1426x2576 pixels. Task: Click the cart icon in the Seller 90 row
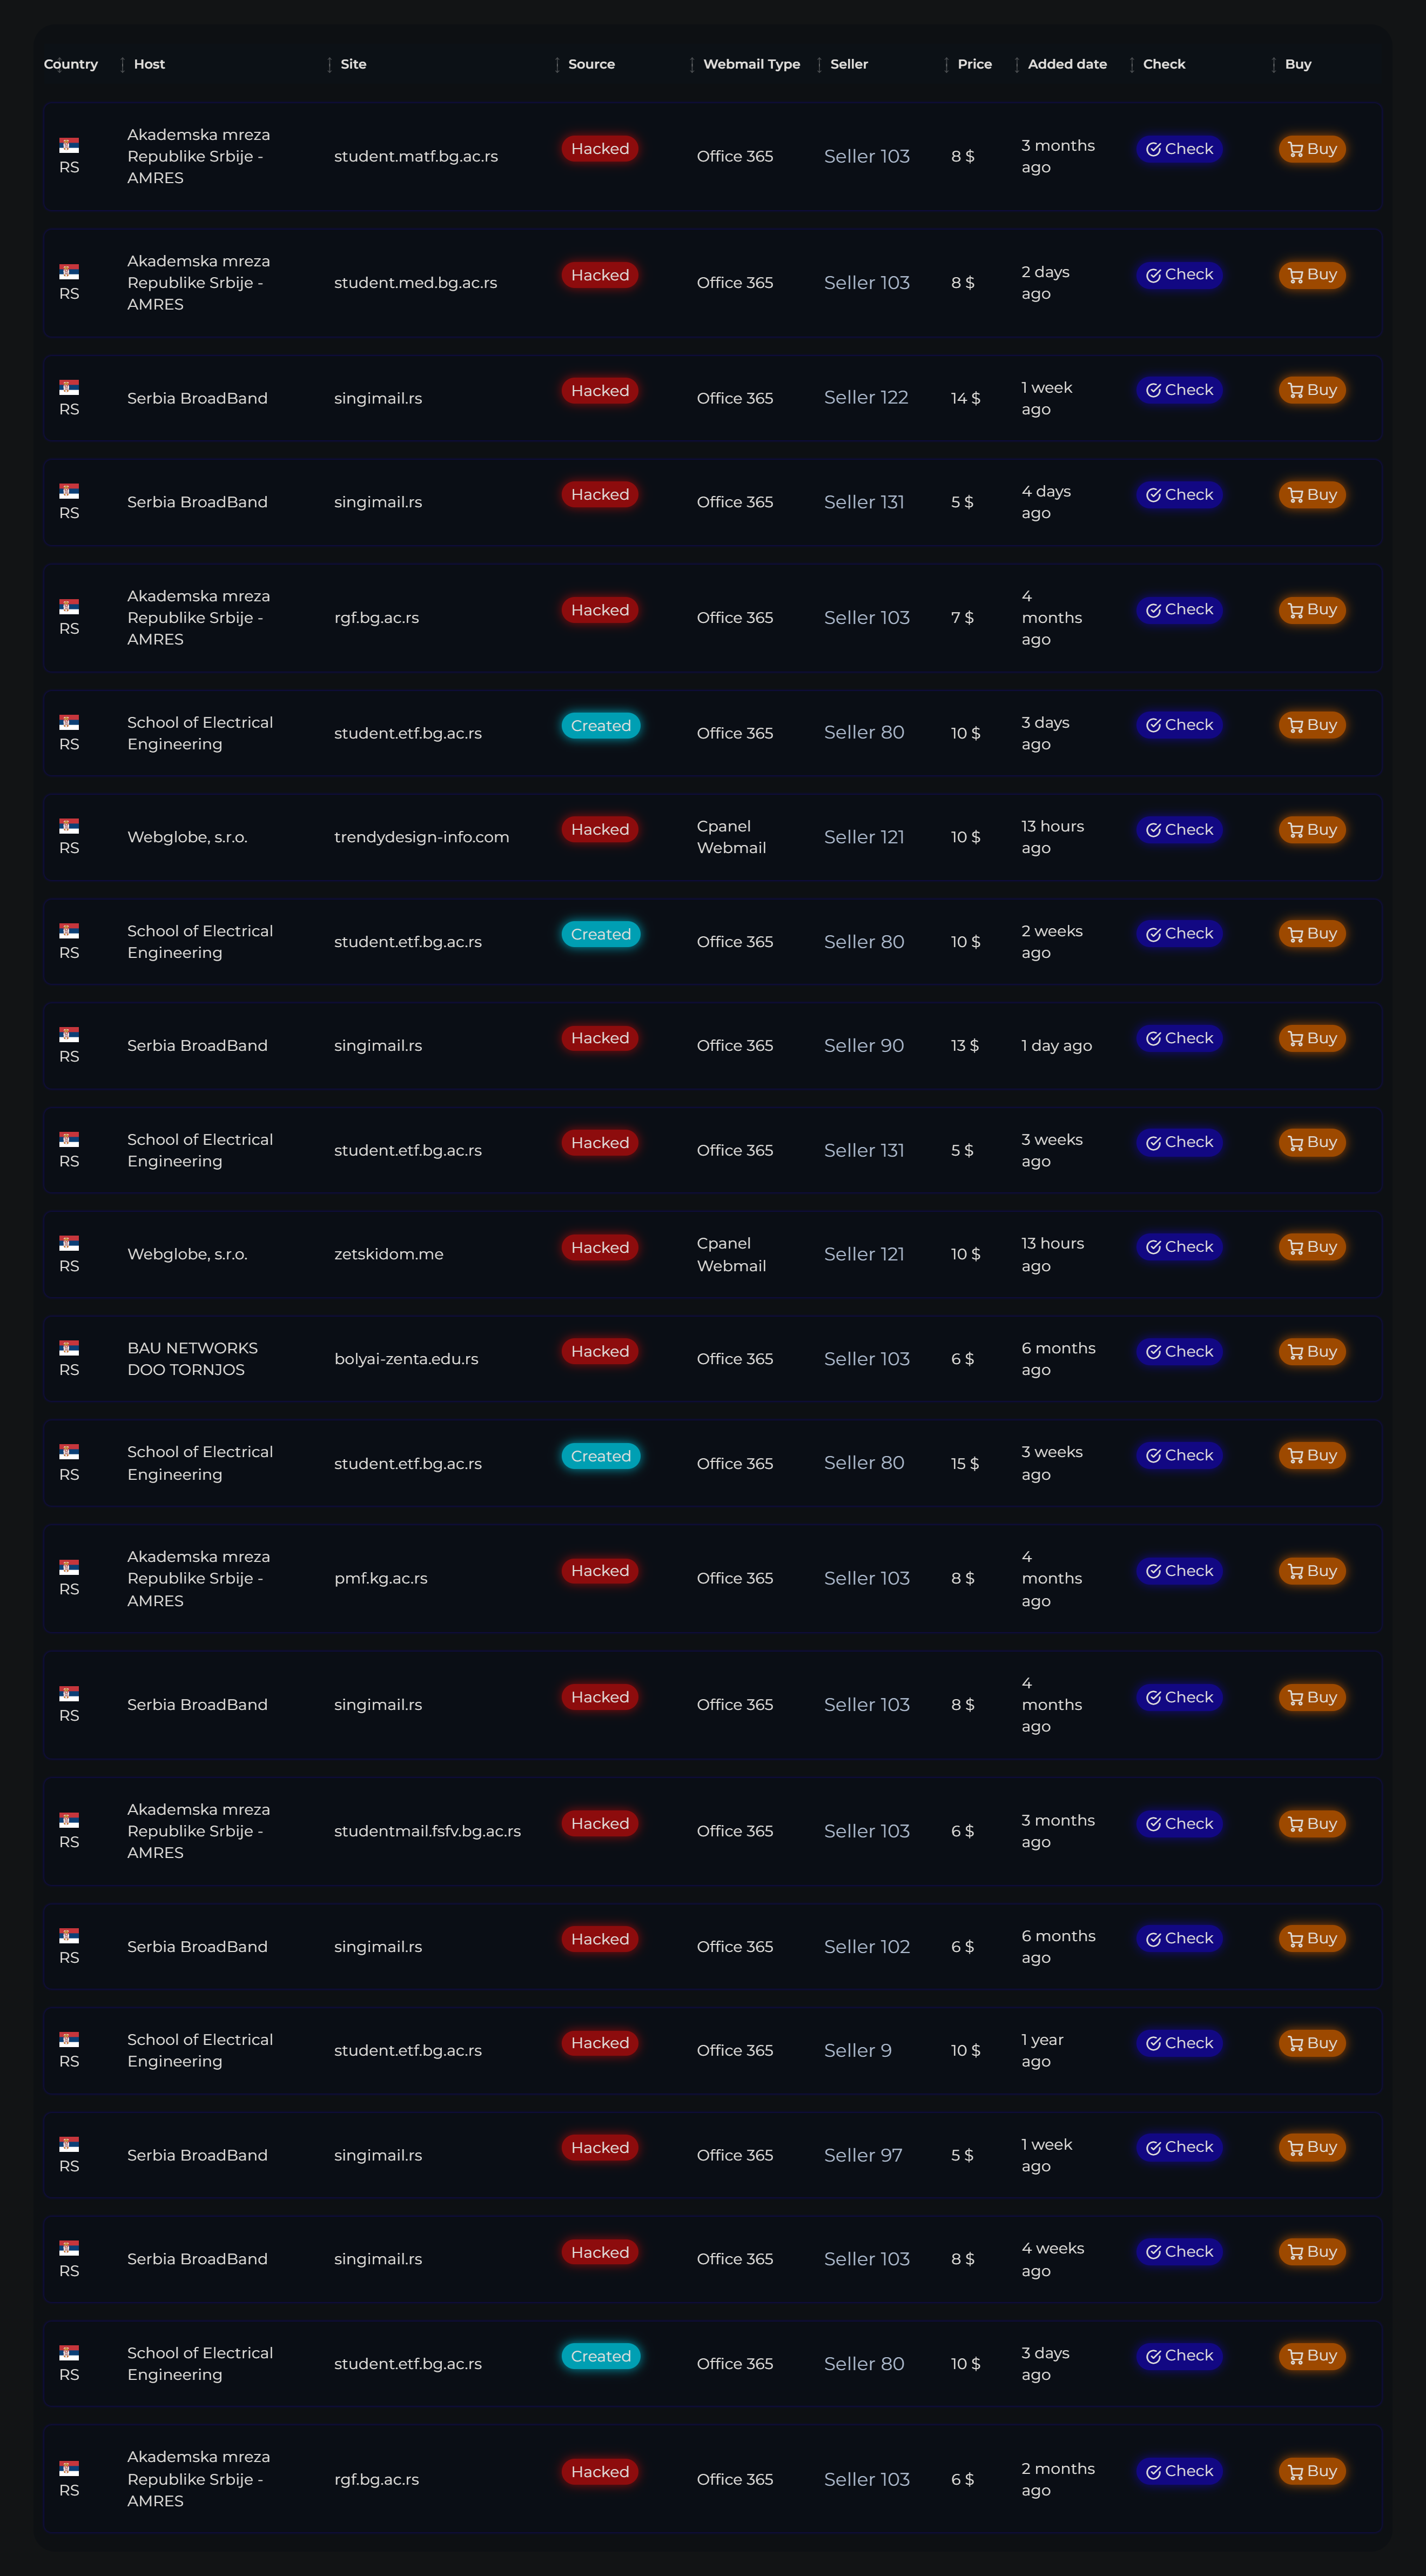[x=1295, y=1039]
